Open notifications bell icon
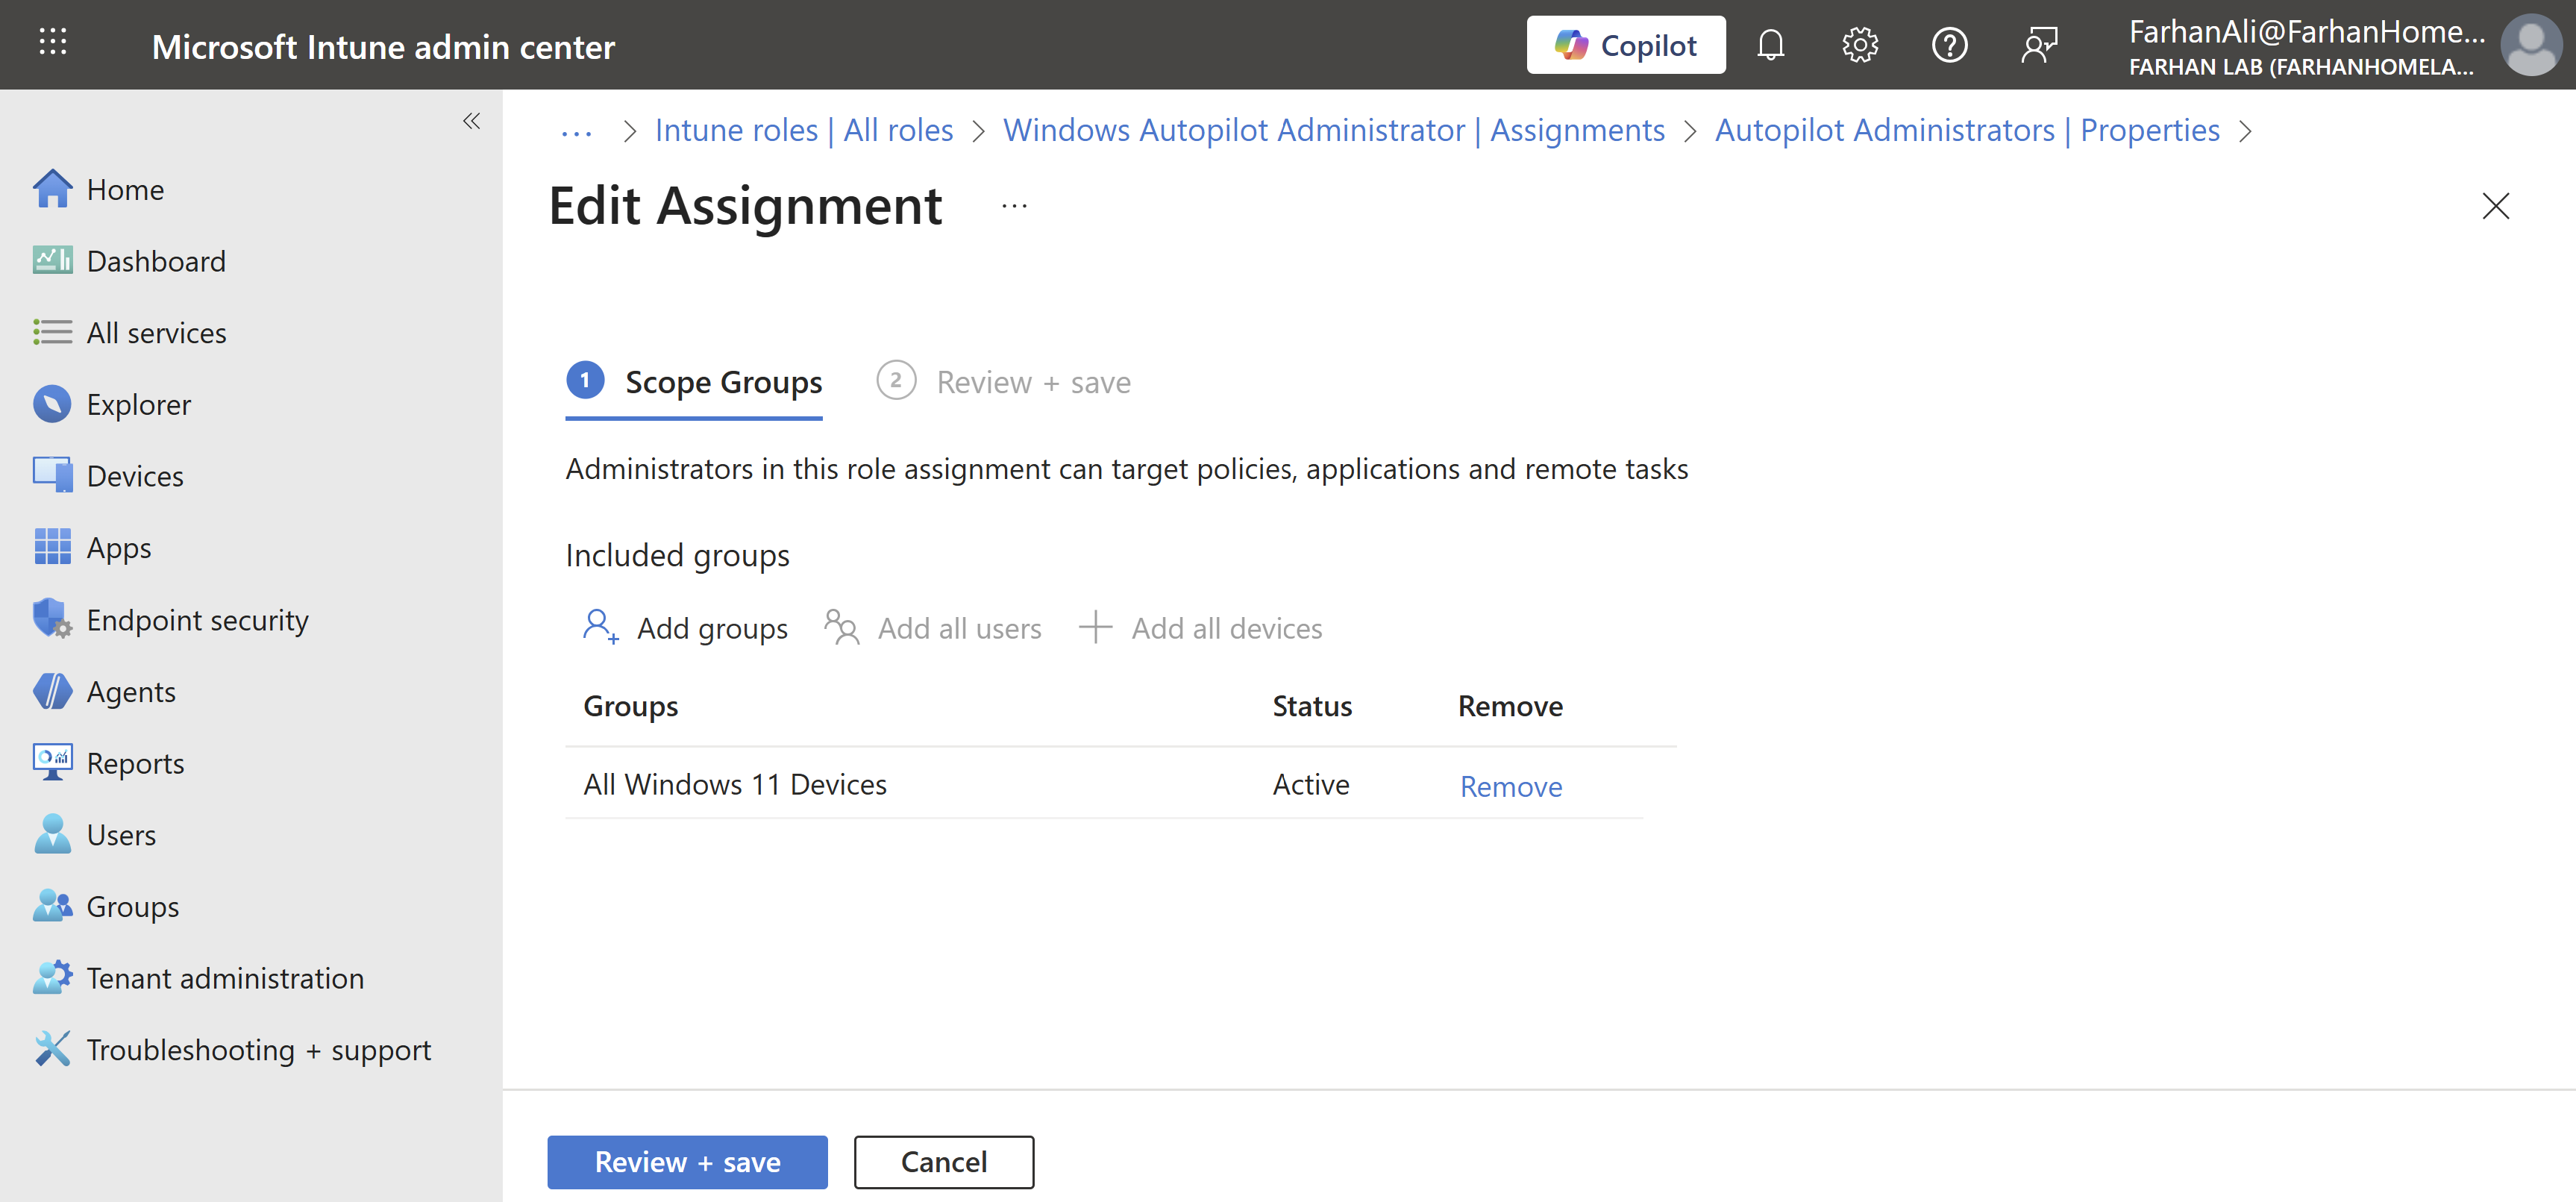This screenshot has width=2576, height=1202. click(1770, 45)
